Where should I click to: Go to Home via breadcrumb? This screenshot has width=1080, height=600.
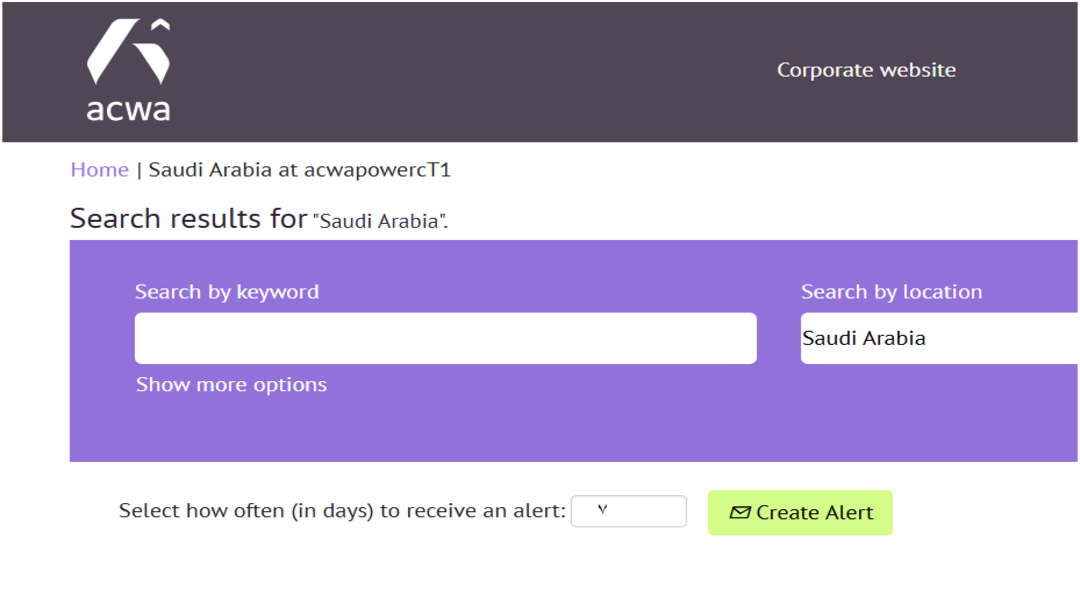(99, 170)
